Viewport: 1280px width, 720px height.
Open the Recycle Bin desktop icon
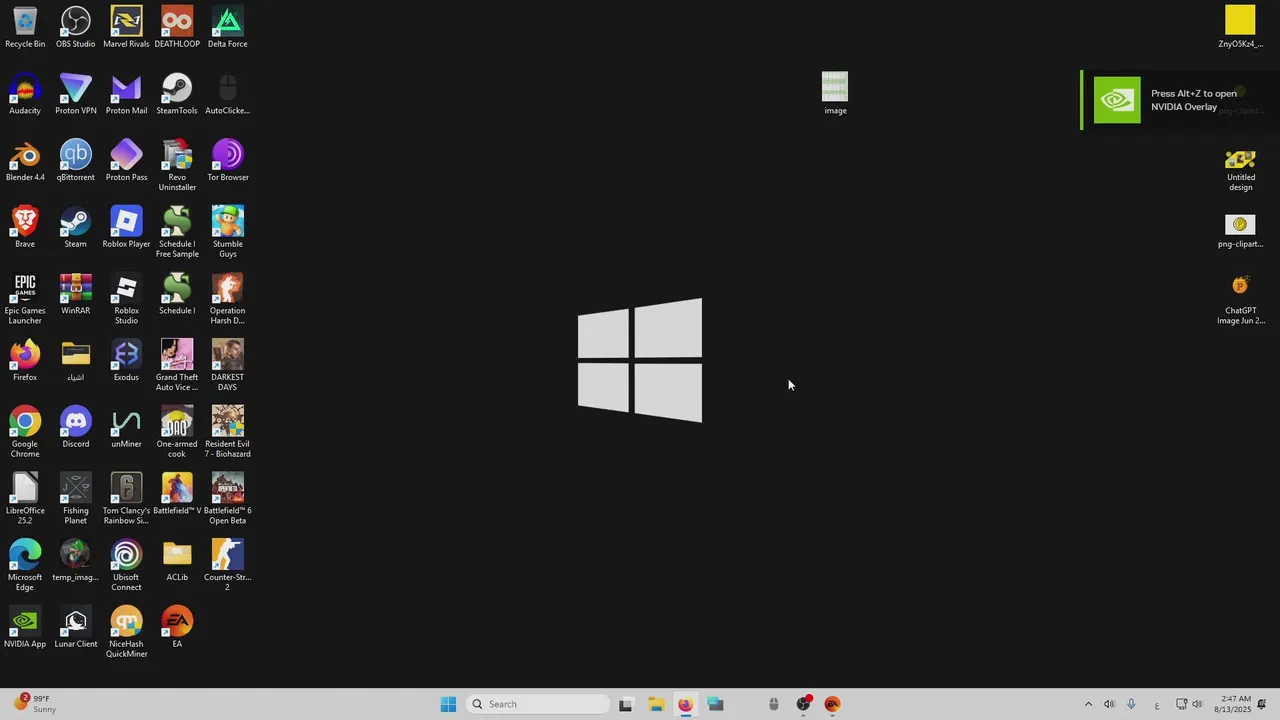click(x=25, y=27)
